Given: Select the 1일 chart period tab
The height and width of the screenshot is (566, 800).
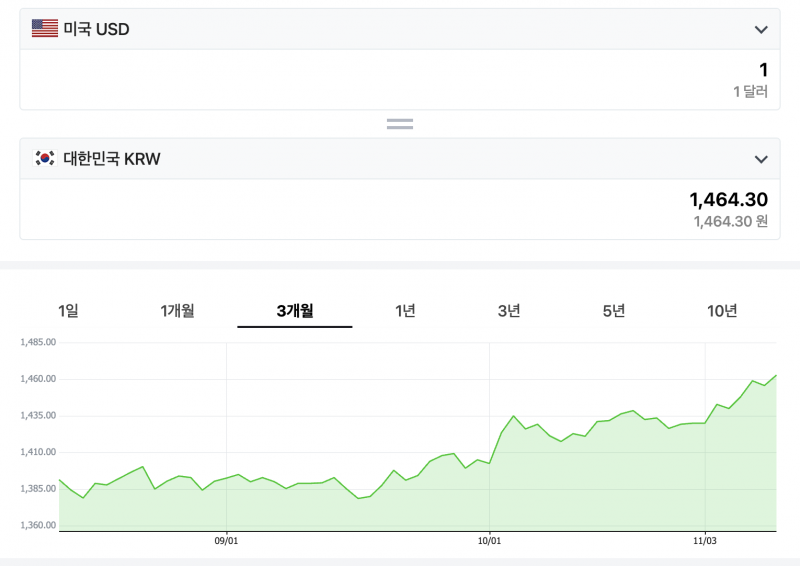Looking at the screenshot, I should [x=68, y=310].
